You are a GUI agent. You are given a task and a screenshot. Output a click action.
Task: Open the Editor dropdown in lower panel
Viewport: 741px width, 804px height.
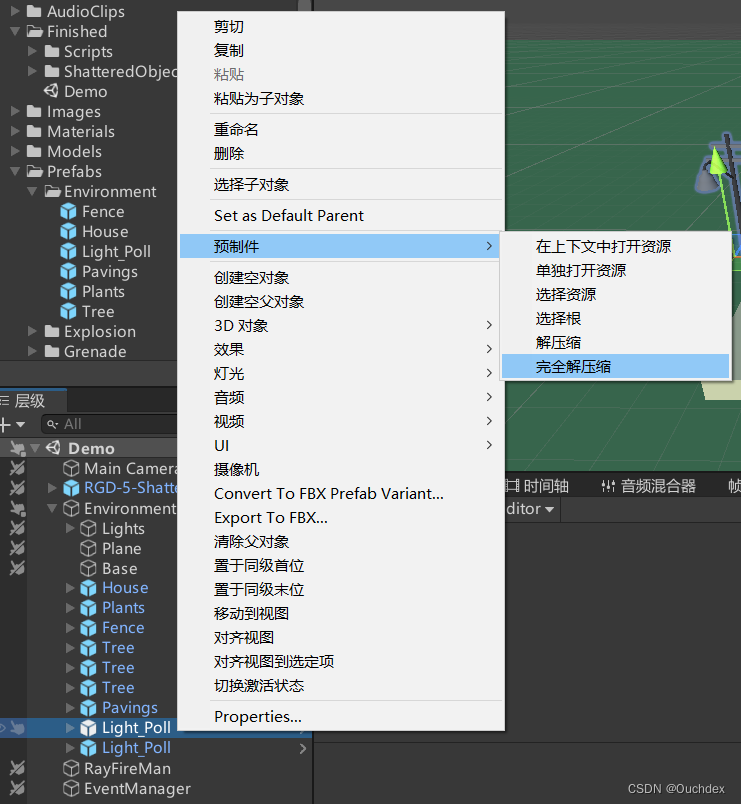pyautogui.click(x=530, y=509)
